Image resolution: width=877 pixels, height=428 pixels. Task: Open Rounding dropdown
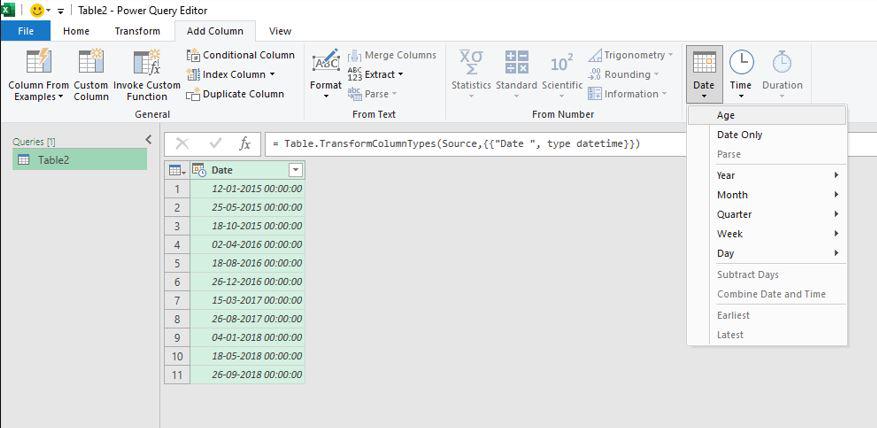point(623,74)
